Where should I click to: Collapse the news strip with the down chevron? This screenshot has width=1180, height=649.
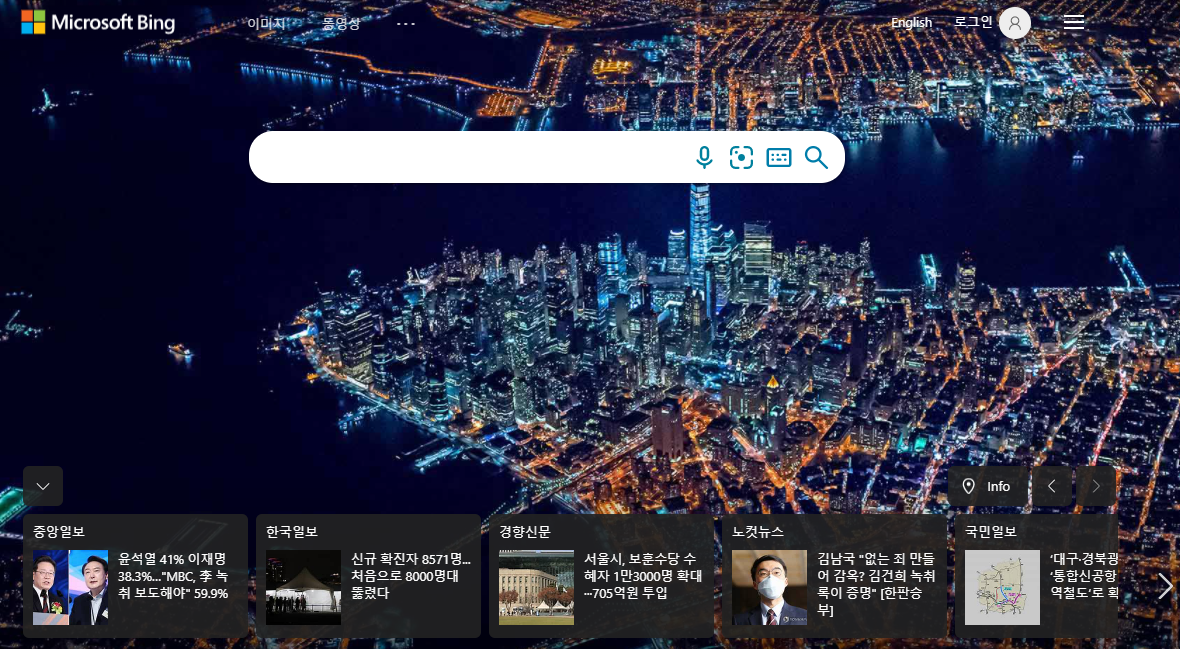pyautogui.click(x=43, y=486)
